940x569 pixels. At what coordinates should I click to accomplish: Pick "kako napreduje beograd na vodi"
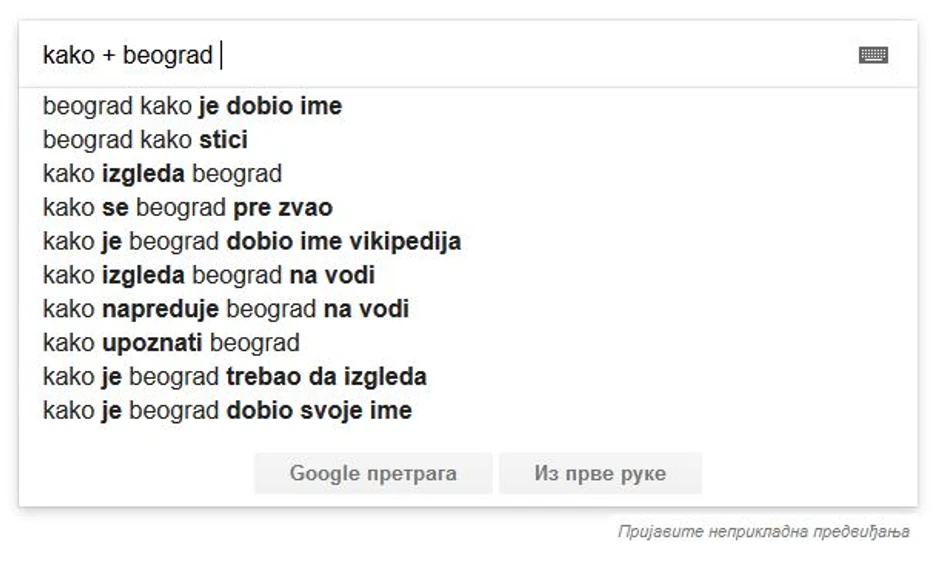[x=225, y=309]
